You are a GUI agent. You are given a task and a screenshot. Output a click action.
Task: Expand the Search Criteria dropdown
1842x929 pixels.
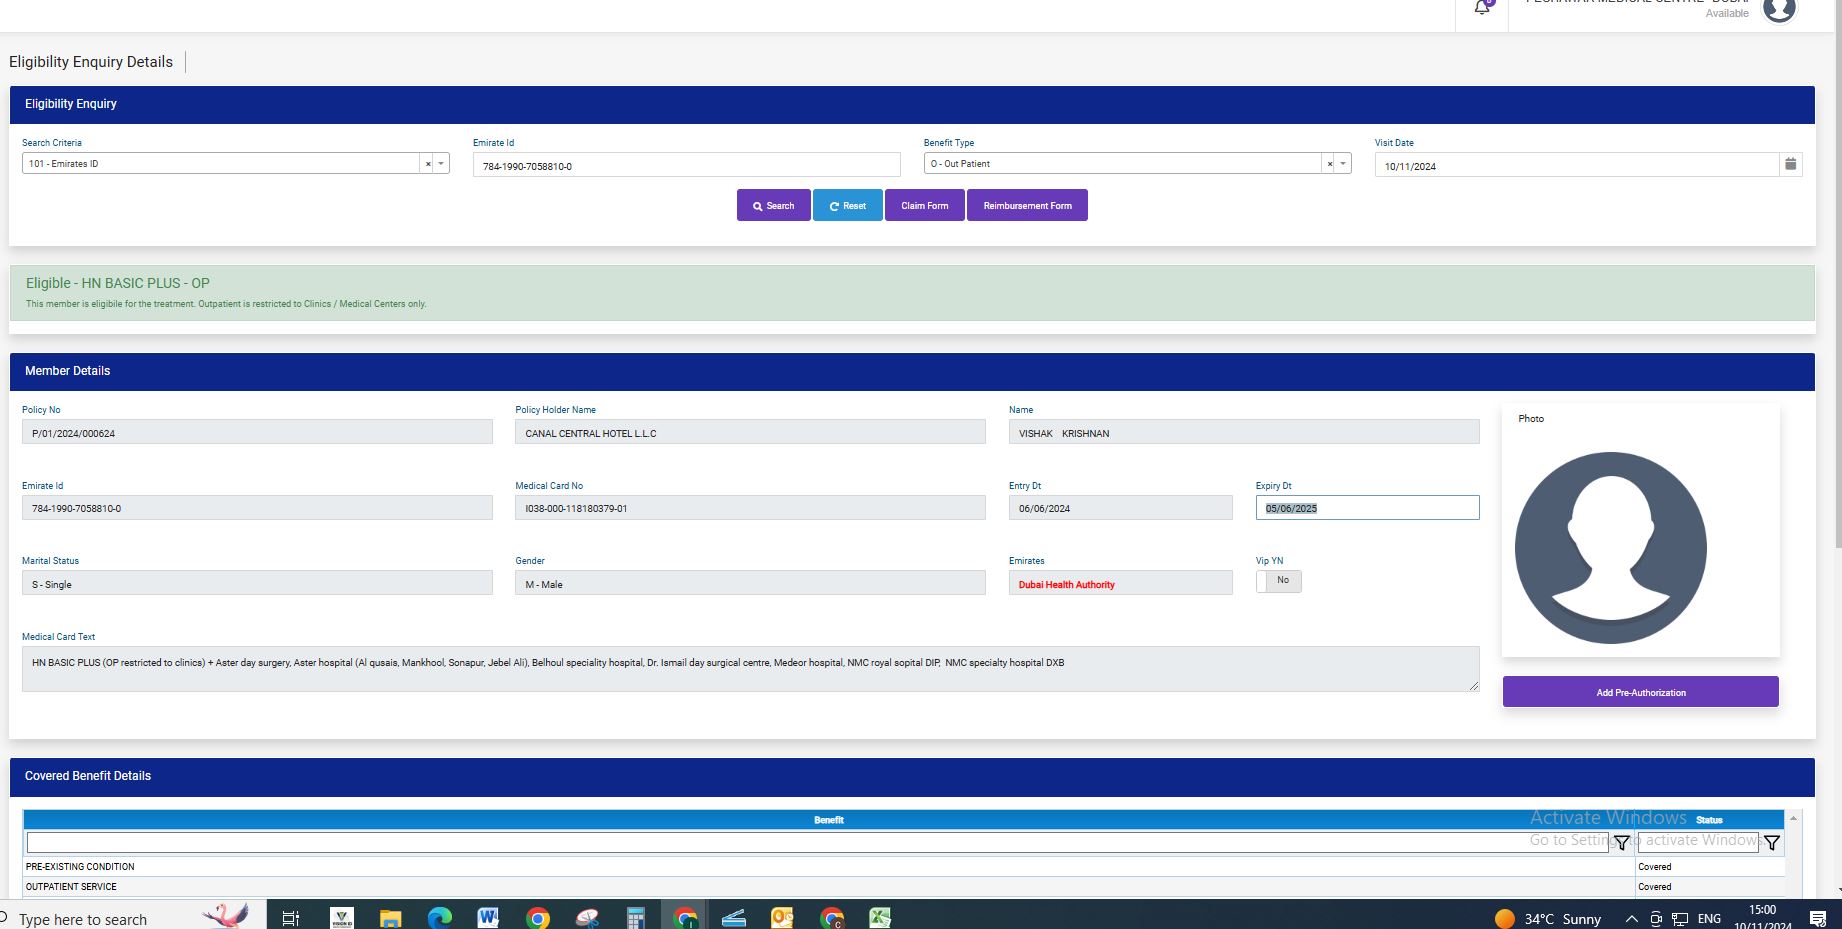click(x=441, y=164)
